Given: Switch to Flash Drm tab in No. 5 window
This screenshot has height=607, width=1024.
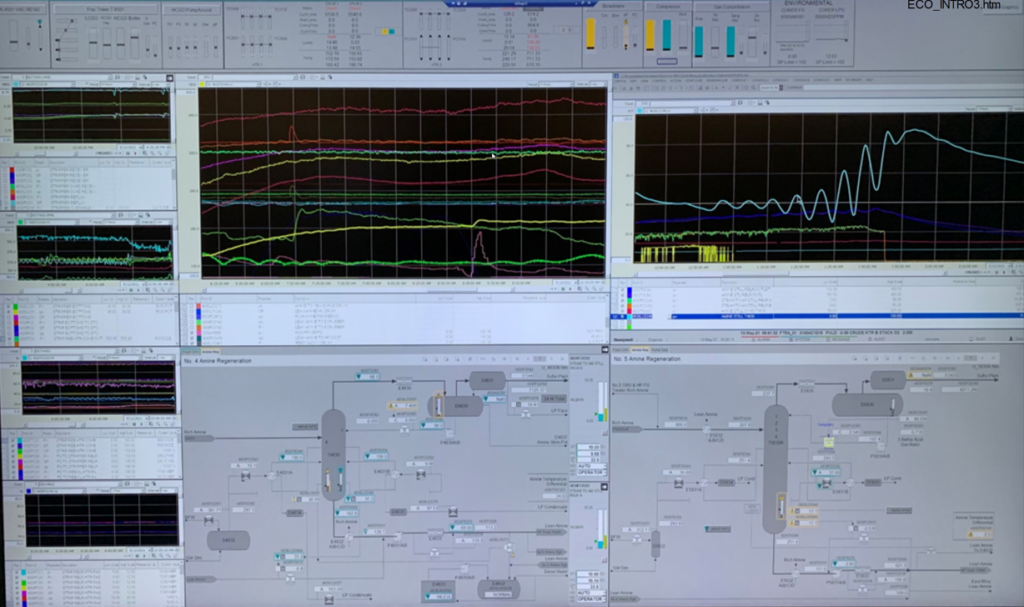Looking at the screenshot, I should pyautogui.click(x=620, y=350).
